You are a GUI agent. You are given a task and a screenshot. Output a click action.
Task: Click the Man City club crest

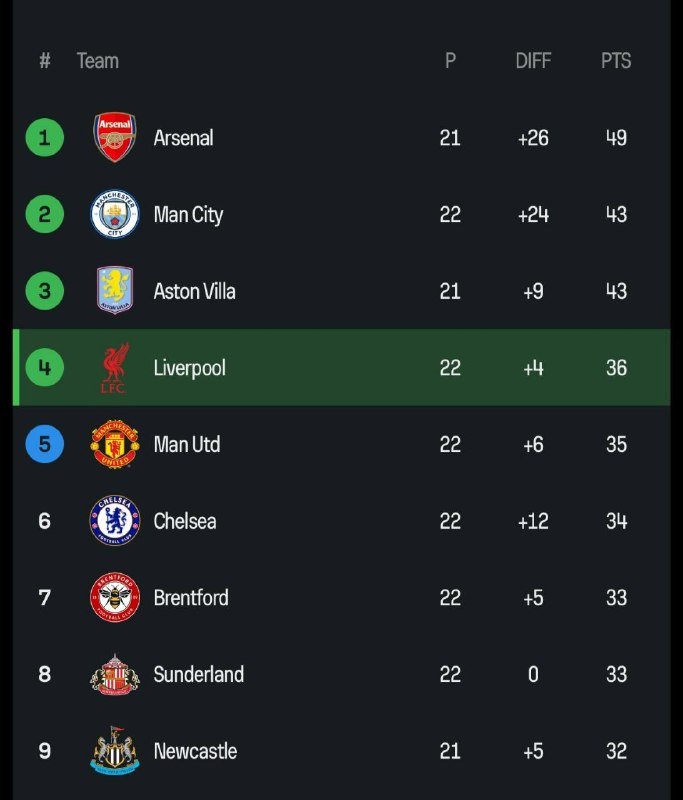(115, 214)
